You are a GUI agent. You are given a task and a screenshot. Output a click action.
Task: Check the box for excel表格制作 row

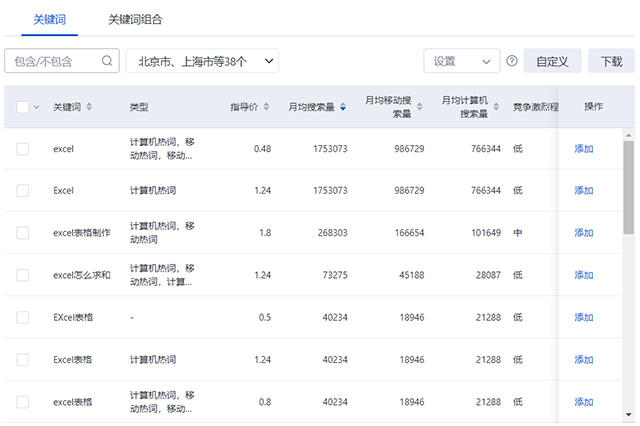pyautogui.click(x=23, y=233)
